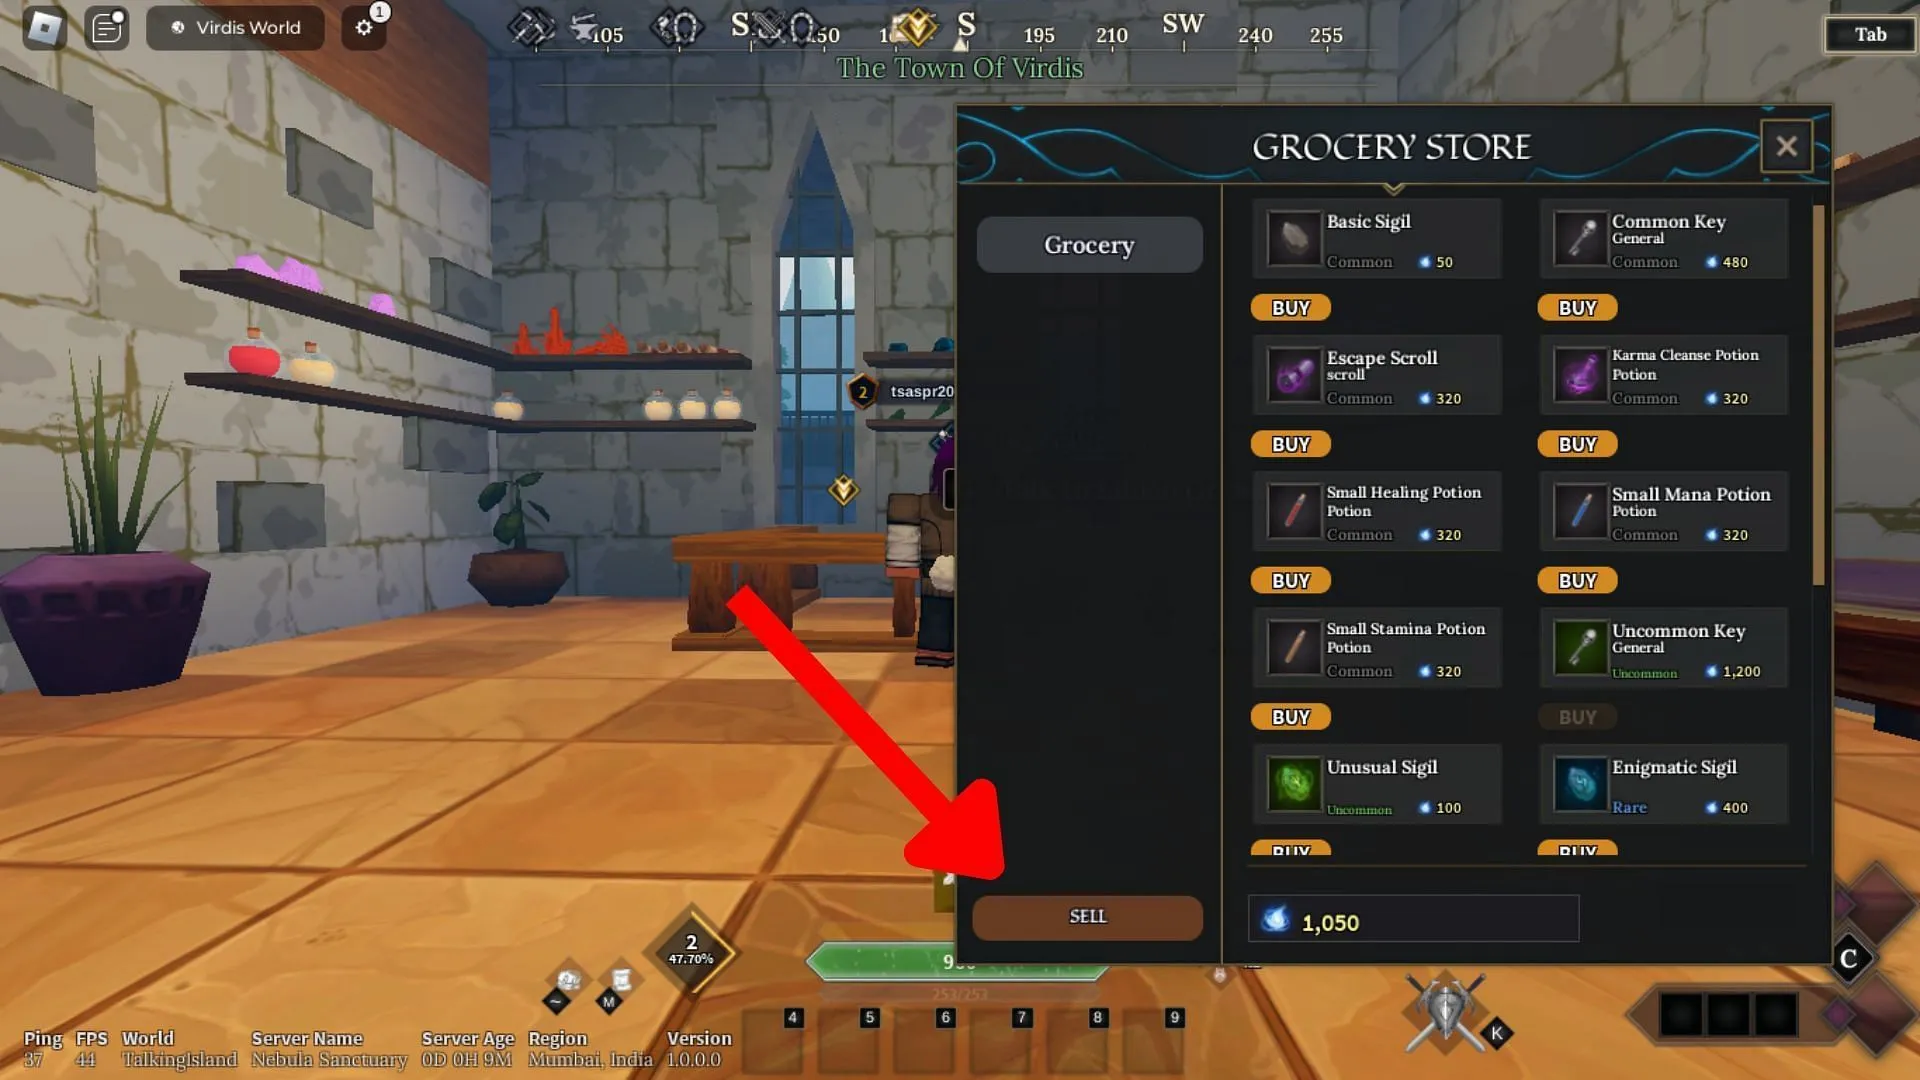Click the SELL button
The height and width of the screenshot is (1080, 1920).
tap(1087, 915)
